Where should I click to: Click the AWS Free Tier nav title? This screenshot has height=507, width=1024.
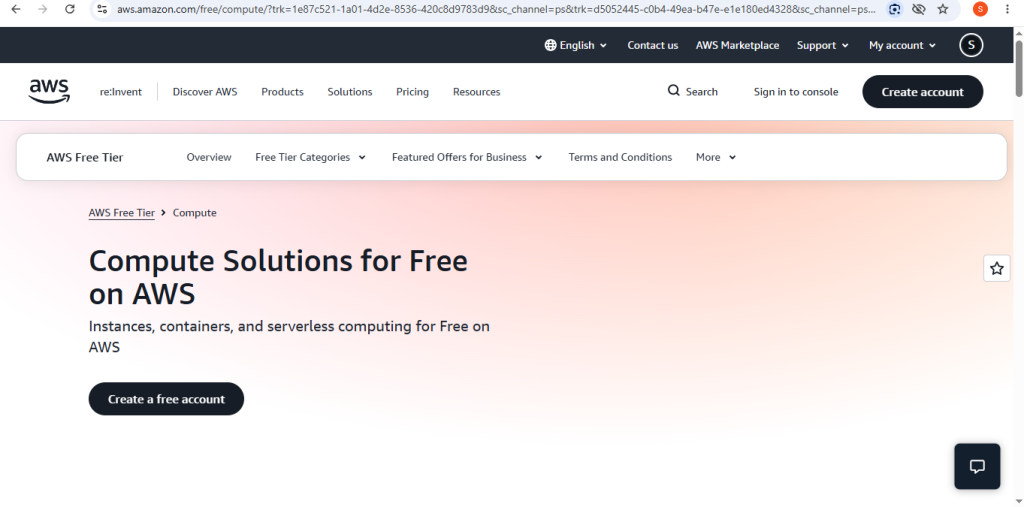(x=85, y=157)
